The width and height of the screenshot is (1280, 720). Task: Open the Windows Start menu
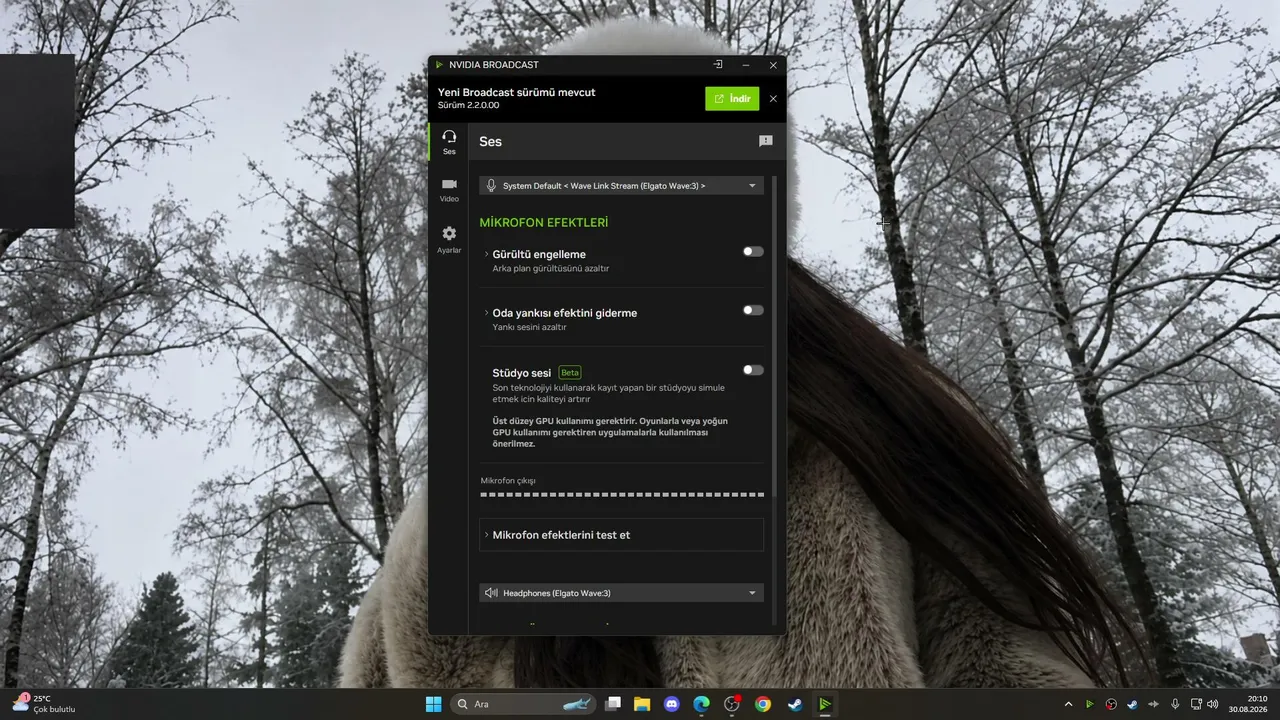[434, 704]
